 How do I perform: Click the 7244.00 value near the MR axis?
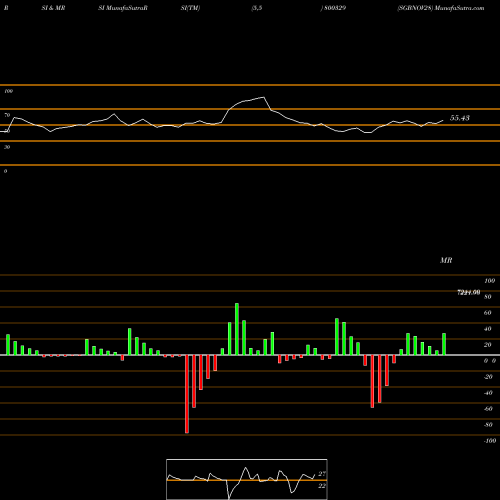[x=468, y=292]
